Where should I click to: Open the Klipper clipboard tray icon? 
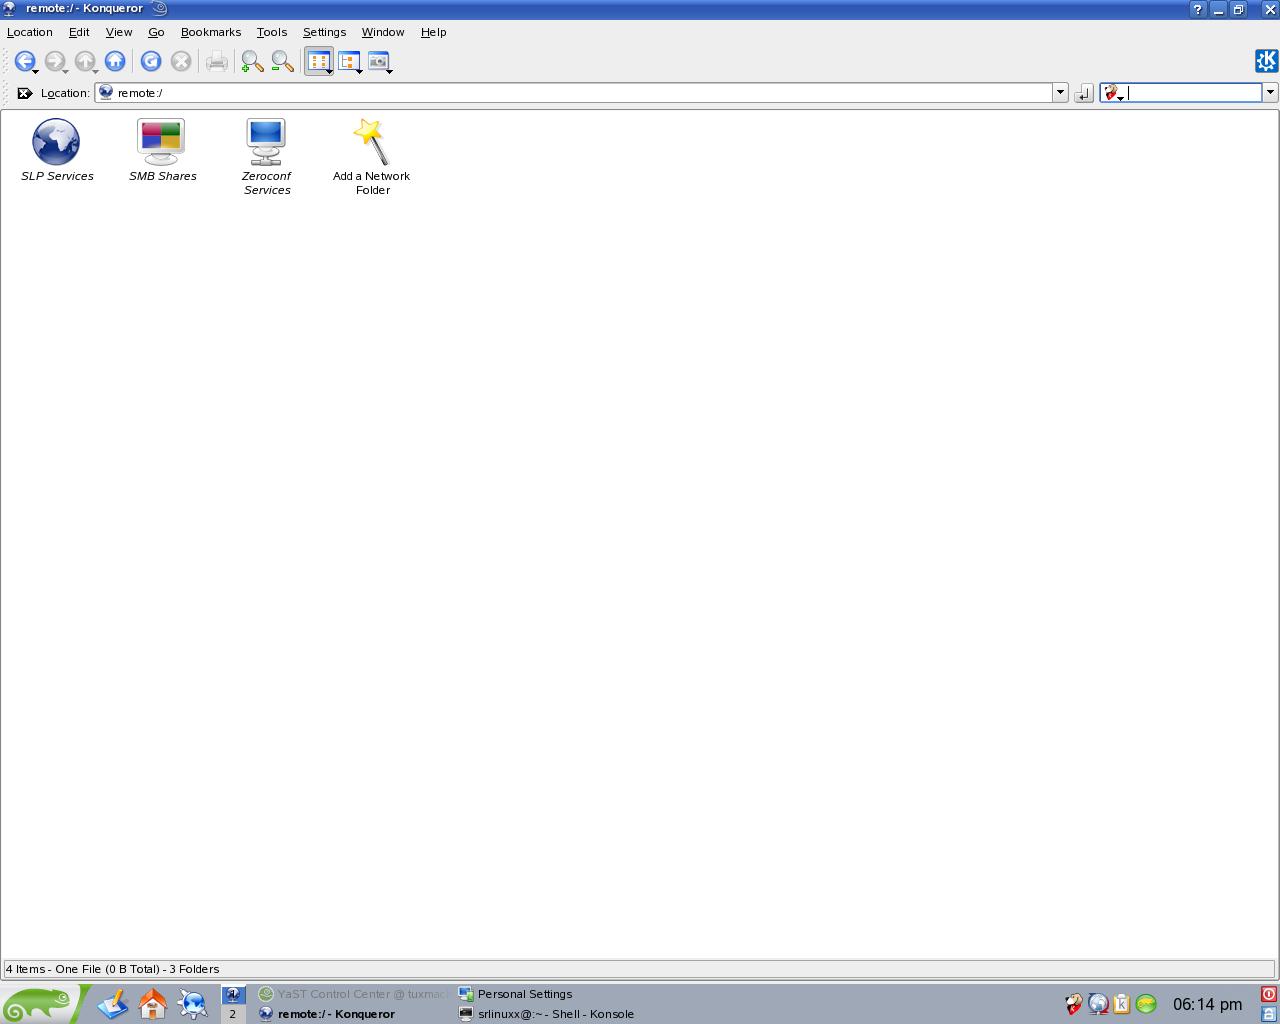(x=1122, y=1004)
